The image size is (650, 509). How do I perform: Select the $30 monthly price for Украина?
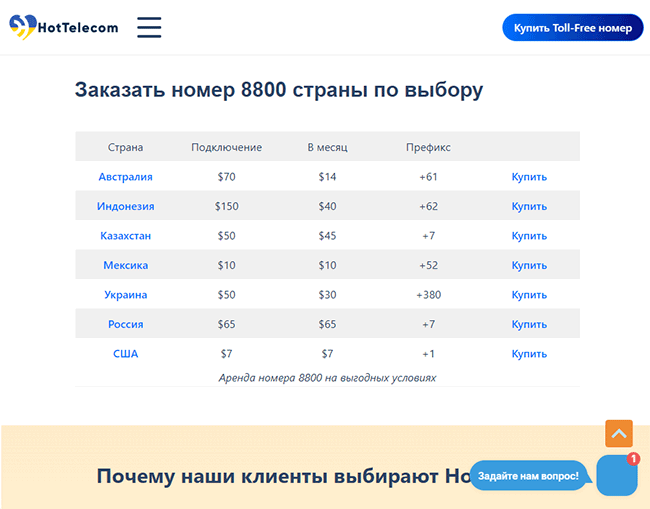click(327, 295)
